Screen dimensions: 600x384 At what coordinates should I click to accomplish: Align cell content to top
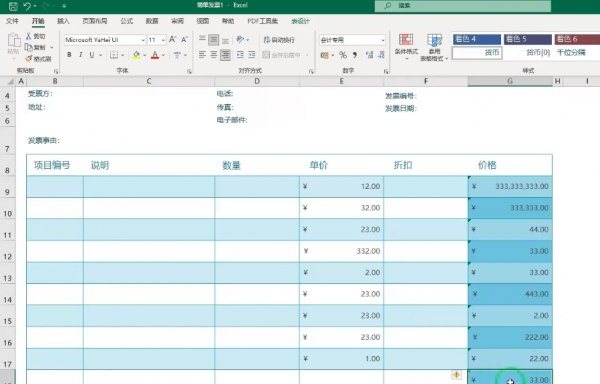tap(202, 39)
